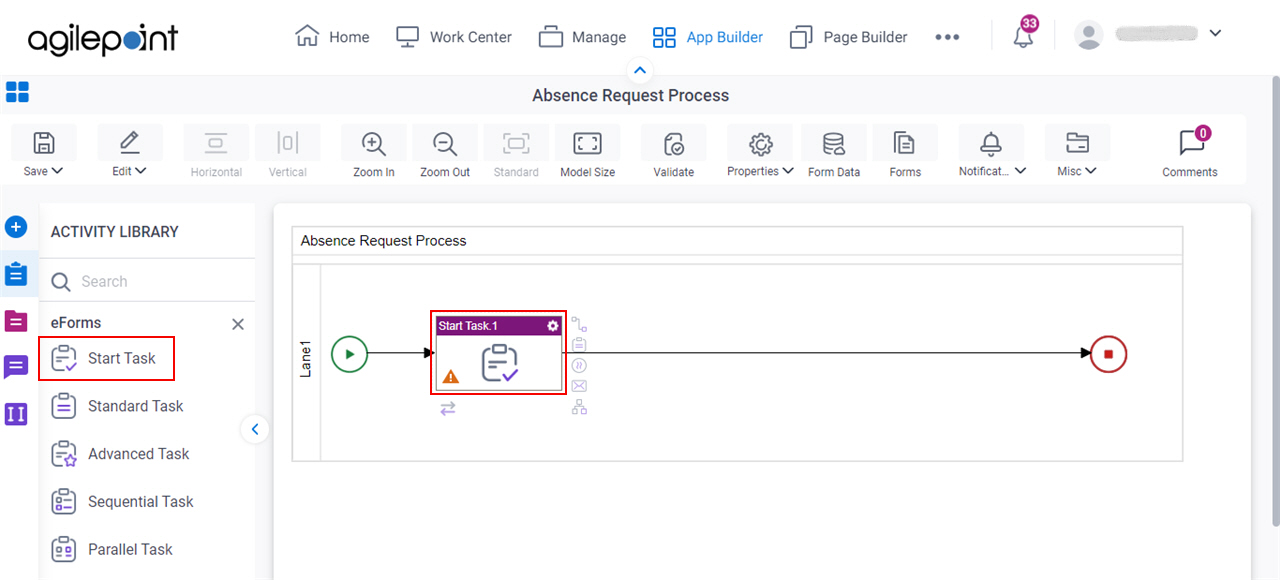
Task: Click the vertical scrollbar on the right edge
Action: pos(1274,300)
